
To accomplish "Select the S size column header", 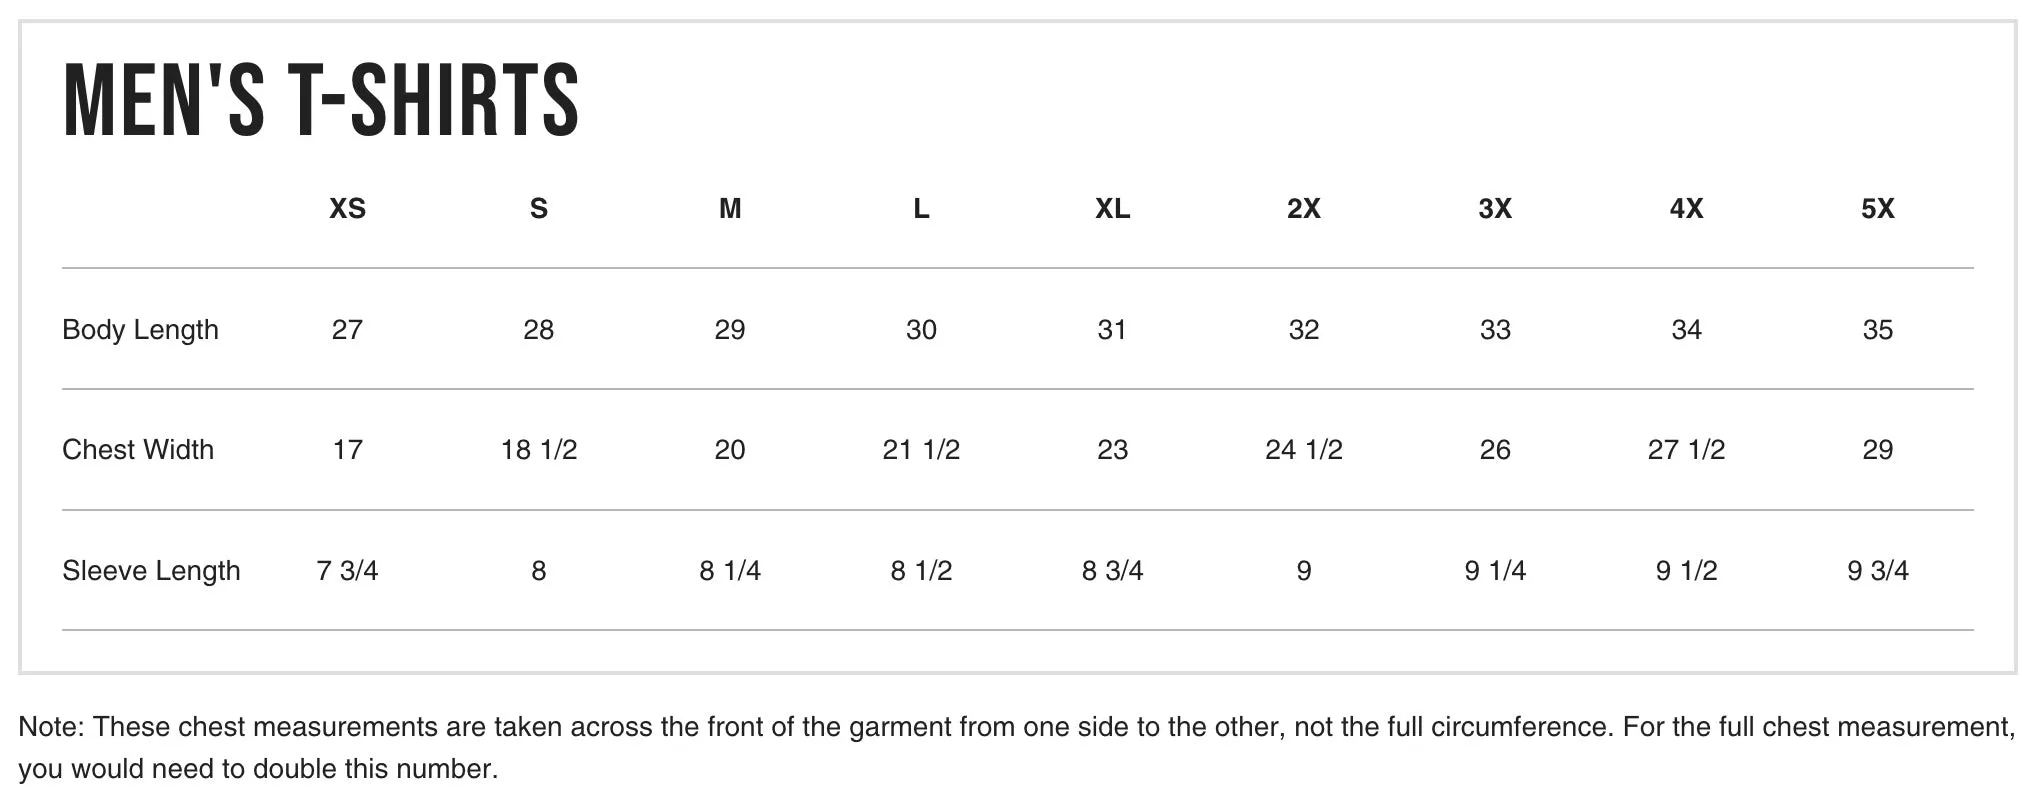I will 539,209.
